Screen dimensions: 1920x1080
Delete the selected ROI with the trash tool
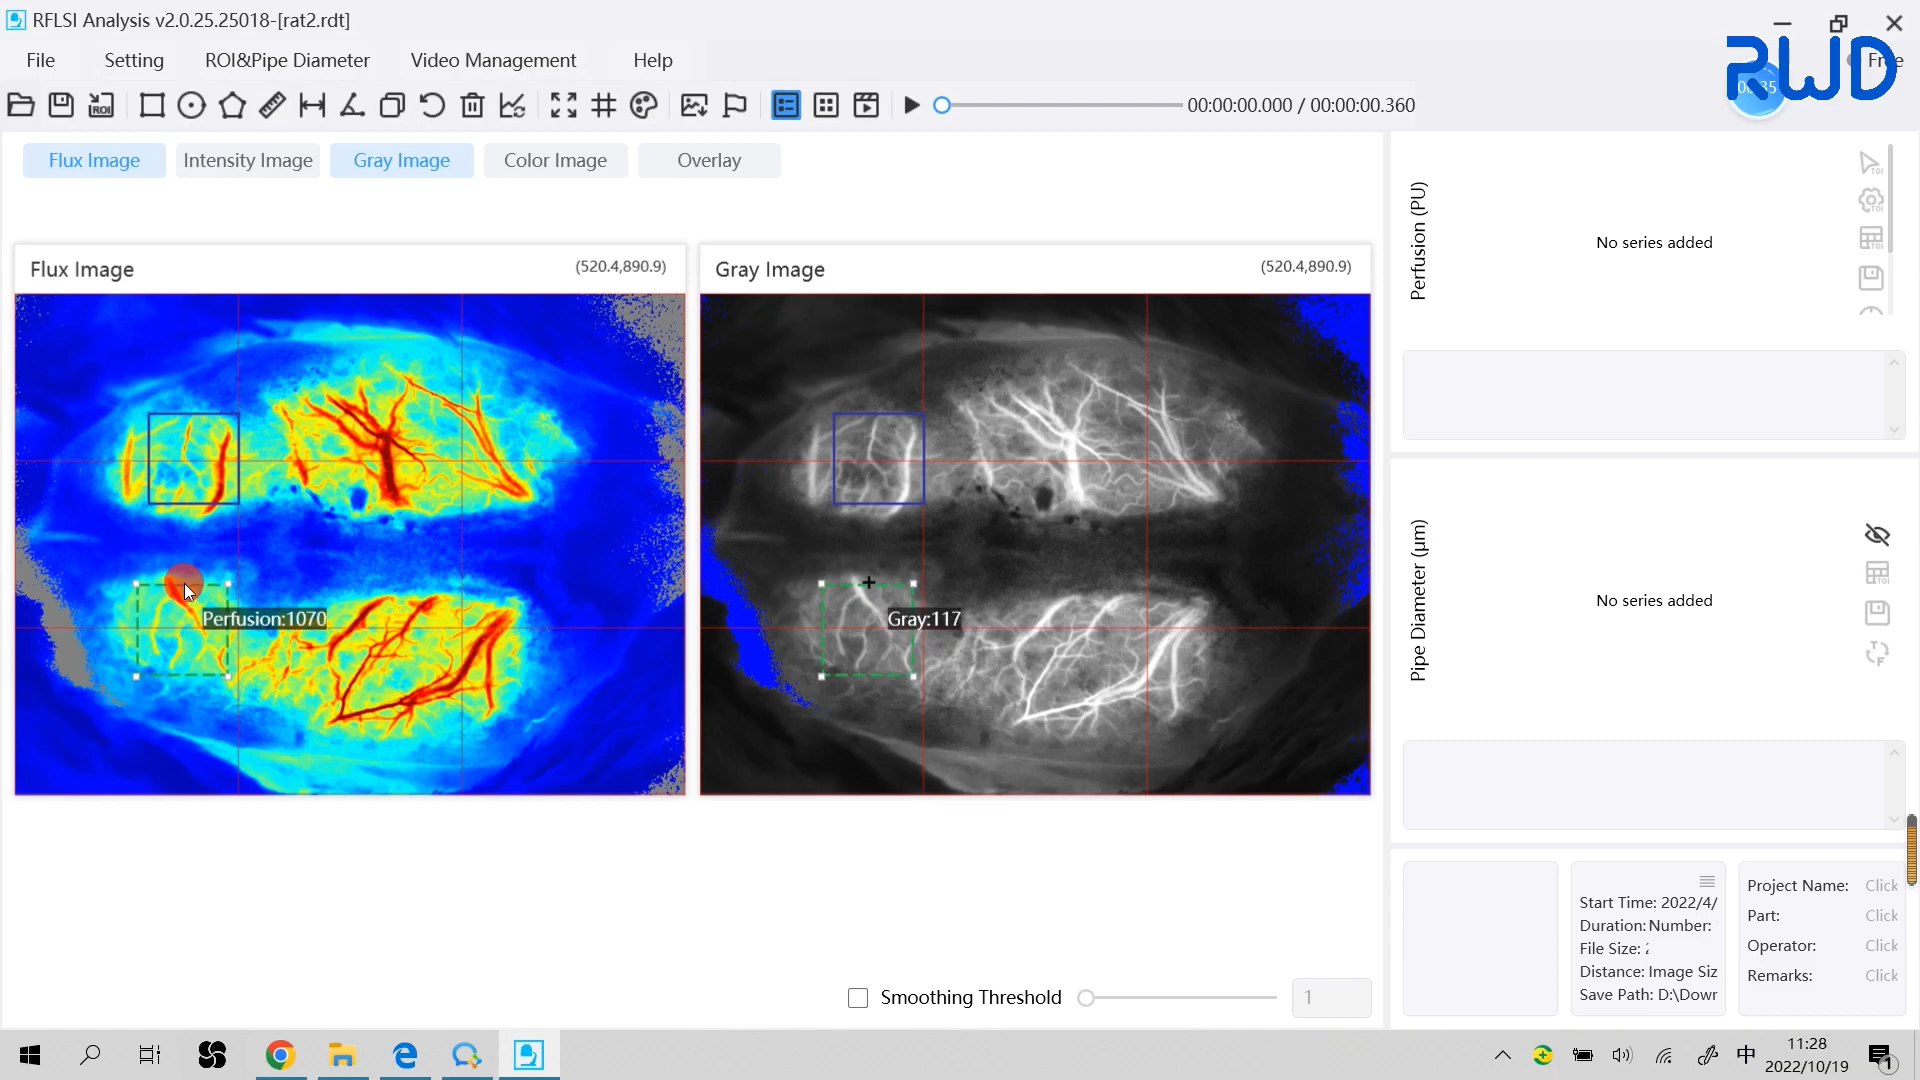[x=472, y=105]
